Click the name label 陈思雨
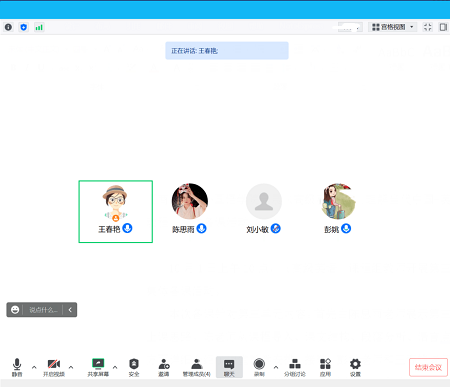Image resolution: width=450 pixels, height=387 pixels. tap(183, 229)
